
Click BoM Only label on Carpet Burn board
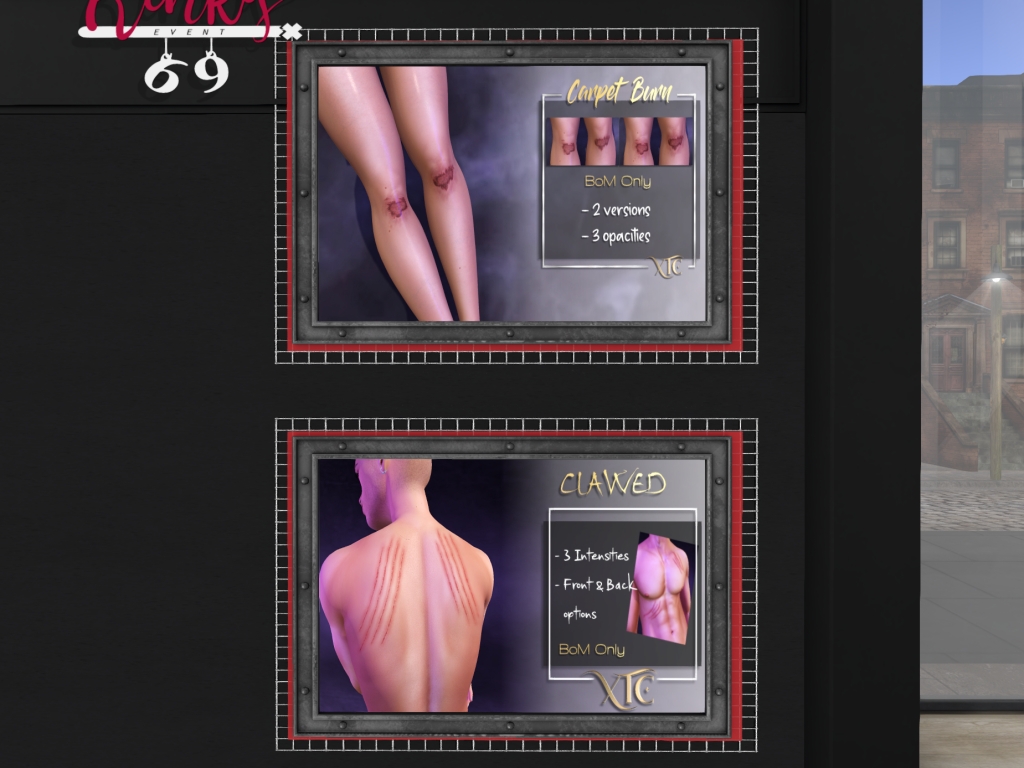[x=617, y=182]
